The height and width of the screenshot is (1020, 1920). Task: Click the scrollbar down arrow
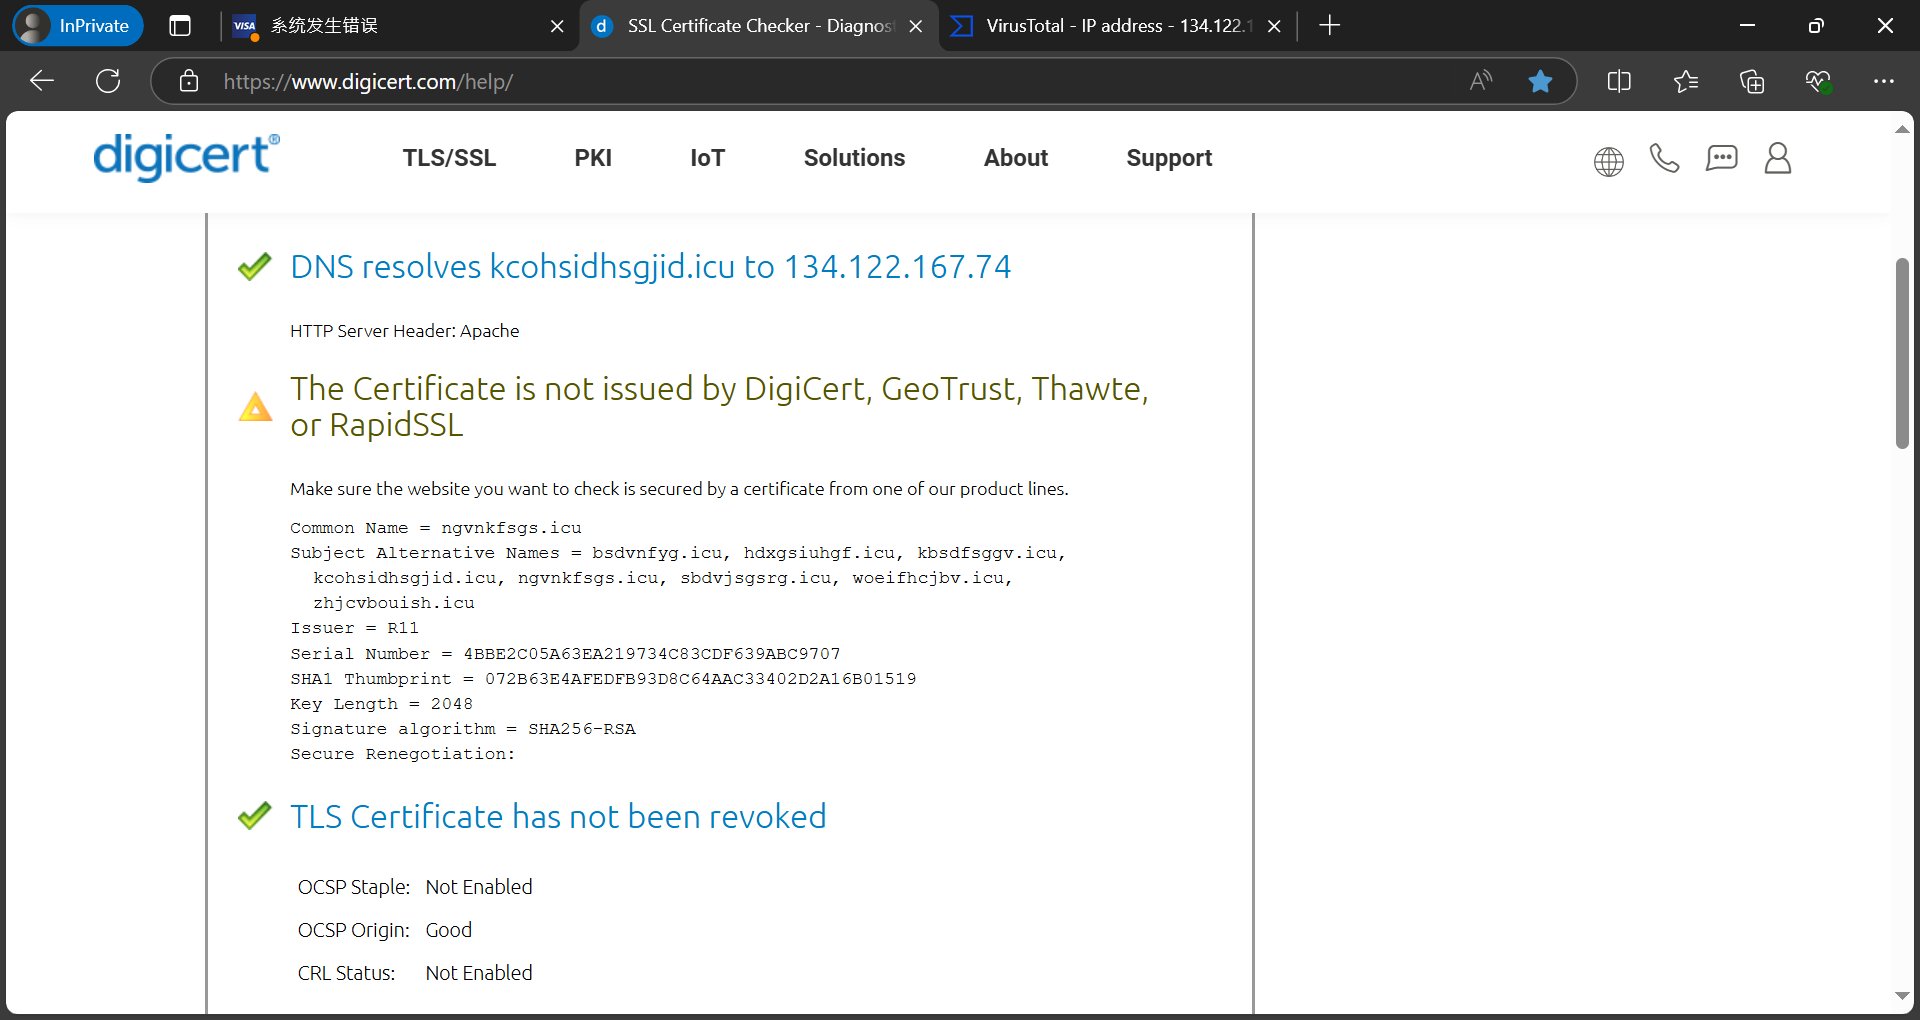(x=1902, y=996)
